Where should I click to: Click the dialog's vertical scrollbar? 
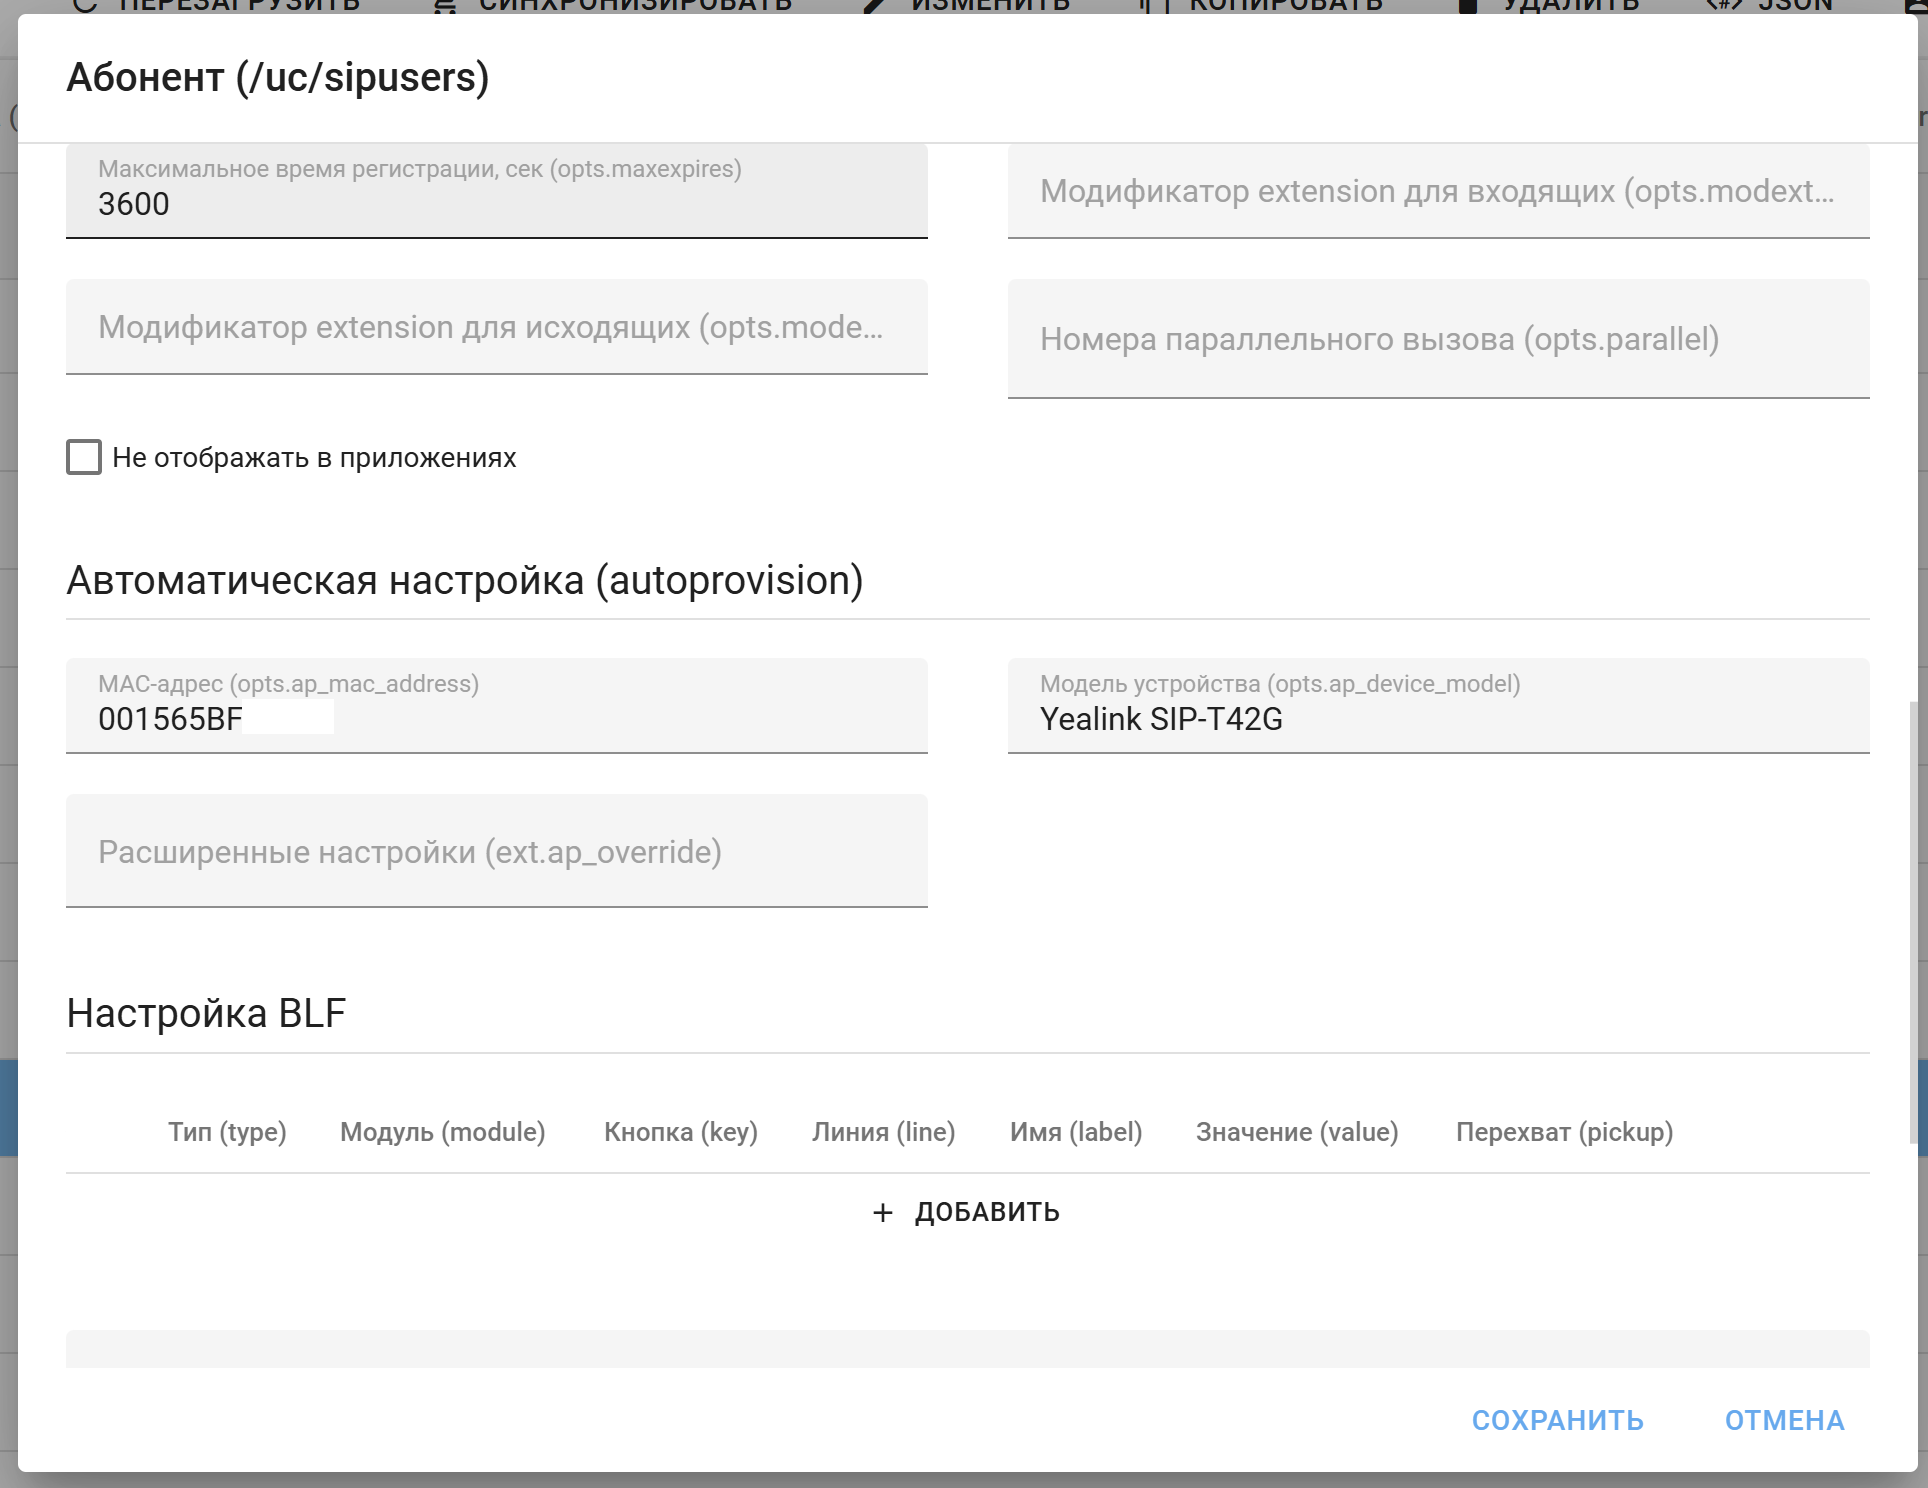(1913, 920)
